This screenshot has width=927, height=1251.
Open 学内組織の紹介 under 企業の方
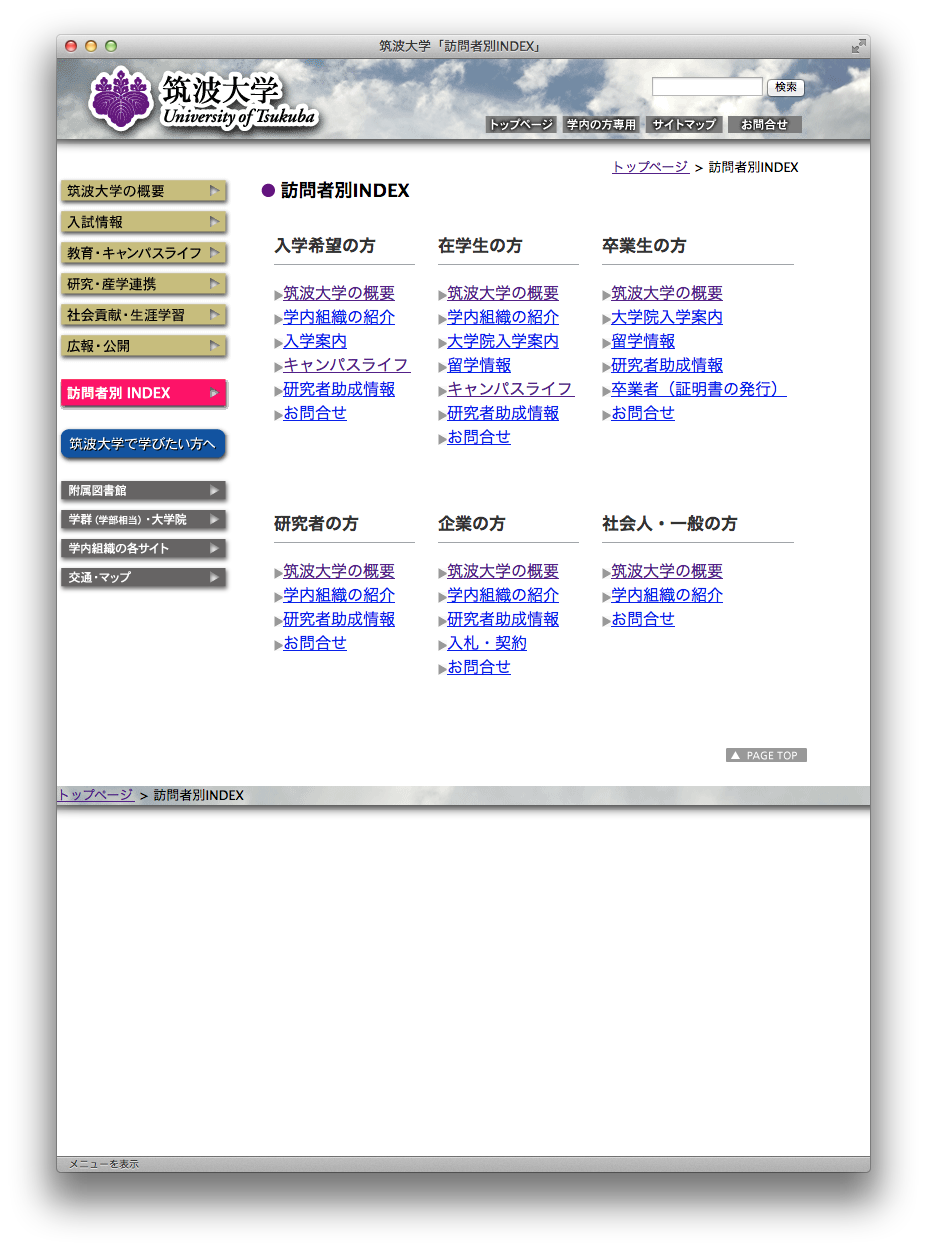[503, 595]
